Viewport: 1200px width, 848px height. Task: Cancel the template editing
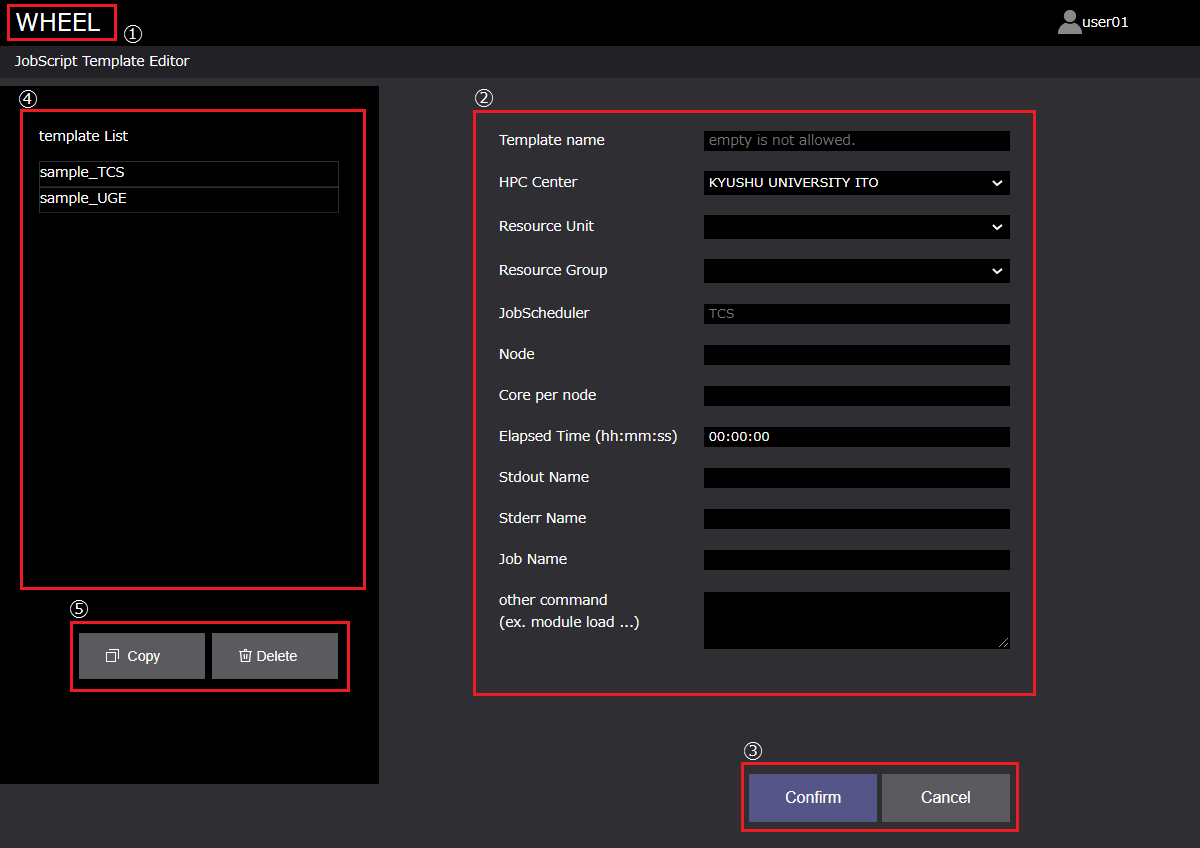945,798
